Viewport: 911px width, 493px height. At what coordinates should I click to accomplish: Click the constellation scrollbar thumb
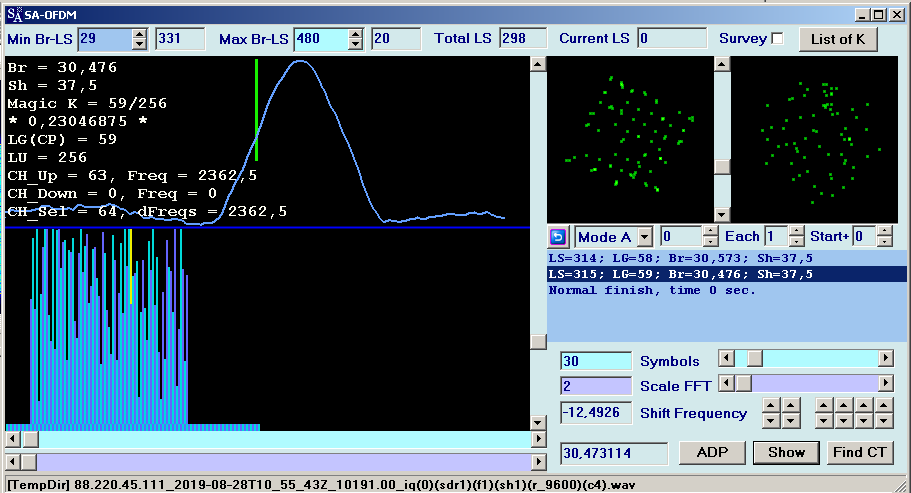(722, 167)
